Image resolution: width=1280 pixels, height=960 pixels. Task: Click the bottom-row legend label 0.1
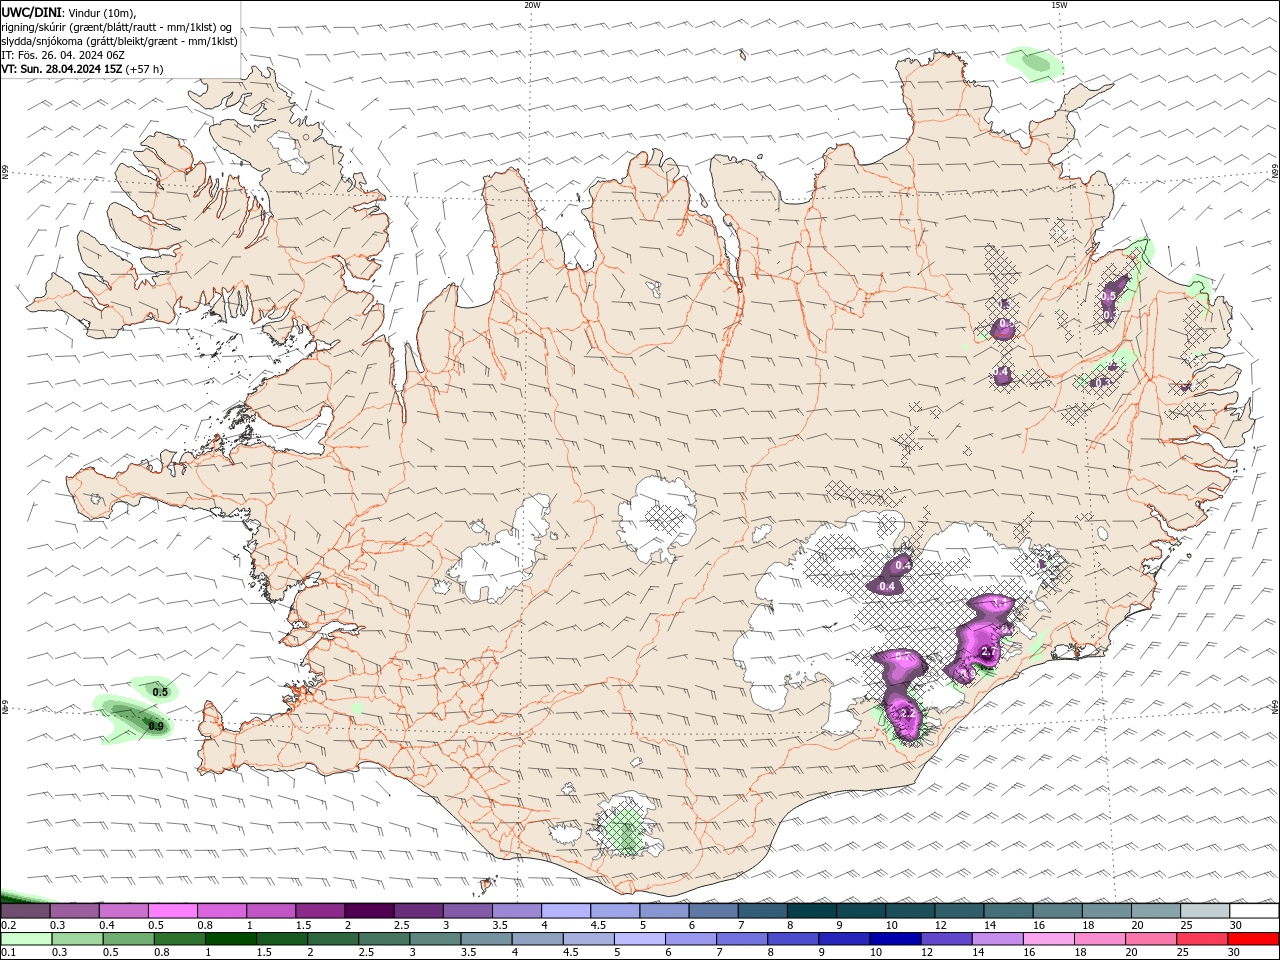9,953
